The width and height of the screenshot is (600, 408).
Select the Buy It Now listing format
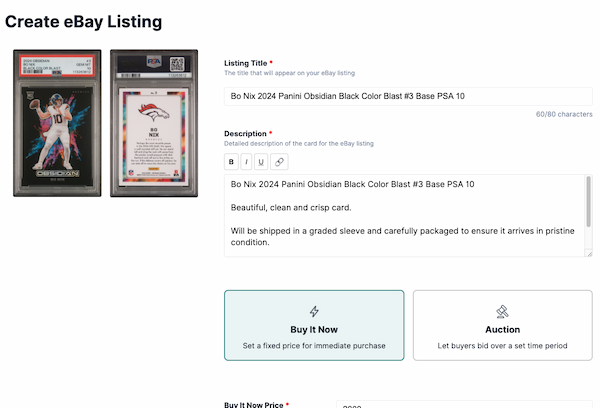click(314, 325)
